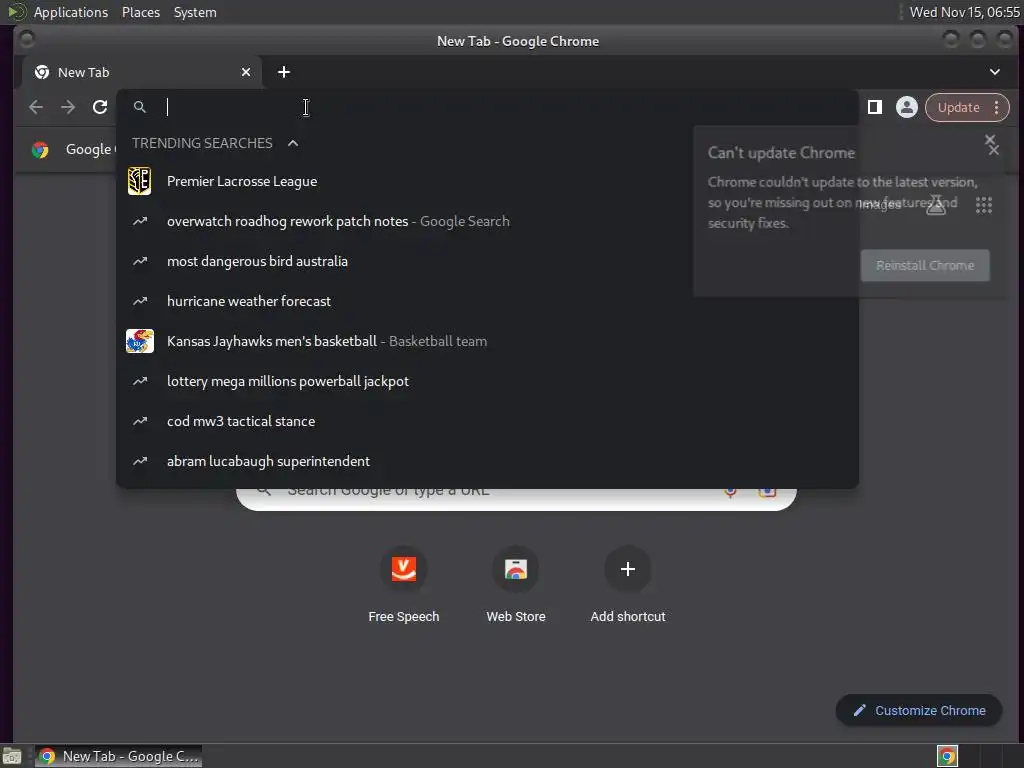Open the Places menu
Viewport: 1024px width, 768px height.
140,12
